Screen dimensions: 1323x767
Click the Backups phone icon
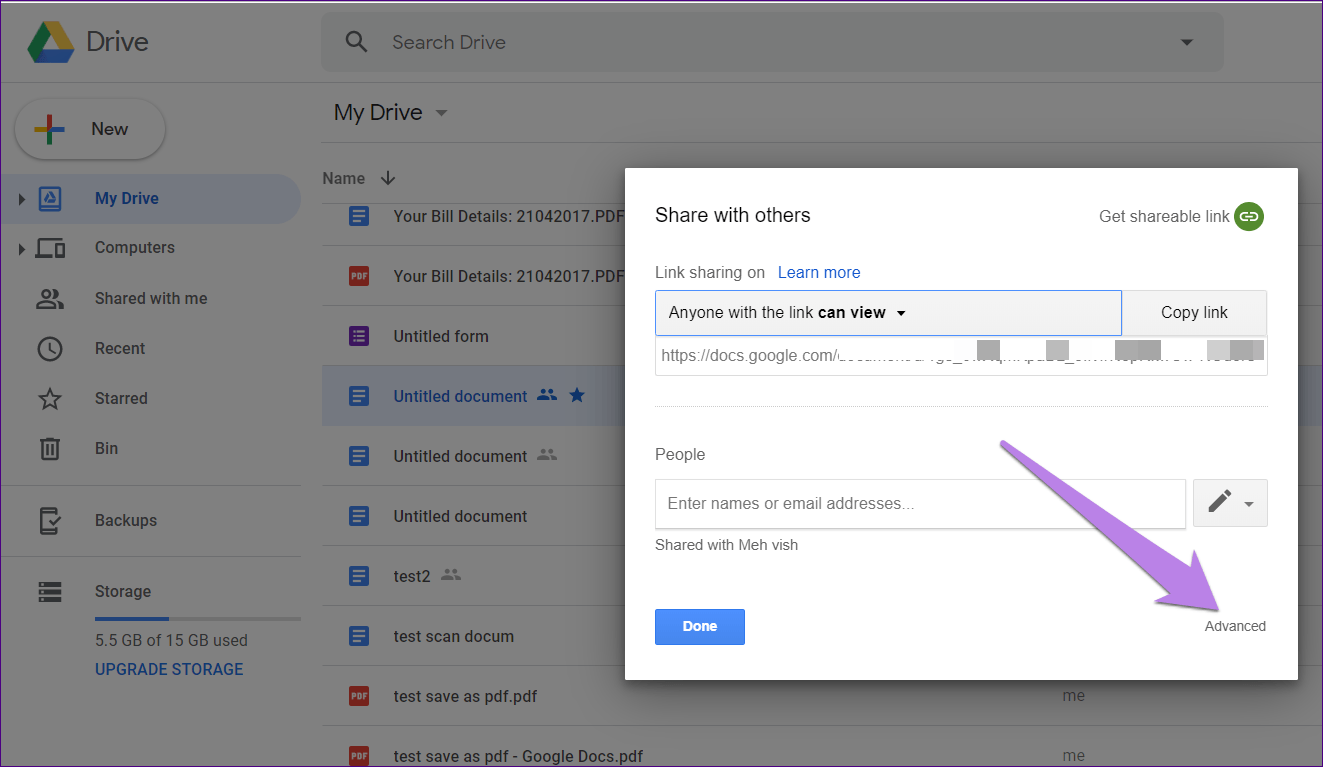pos(50,520)
